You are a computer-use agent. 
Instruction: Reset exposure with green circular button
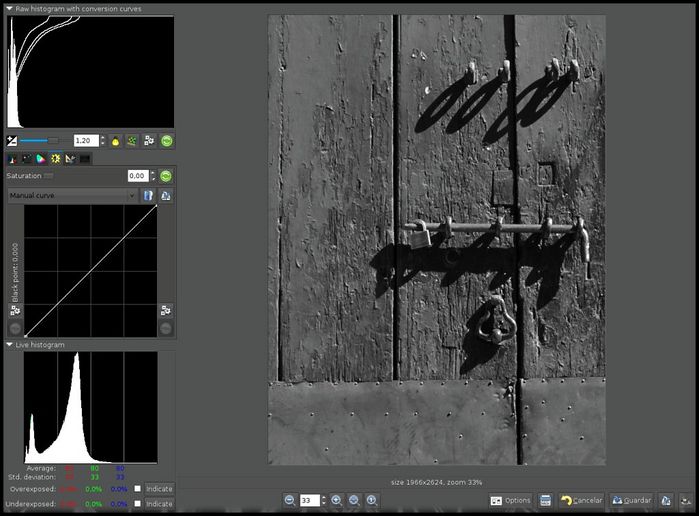pos(167,141)
